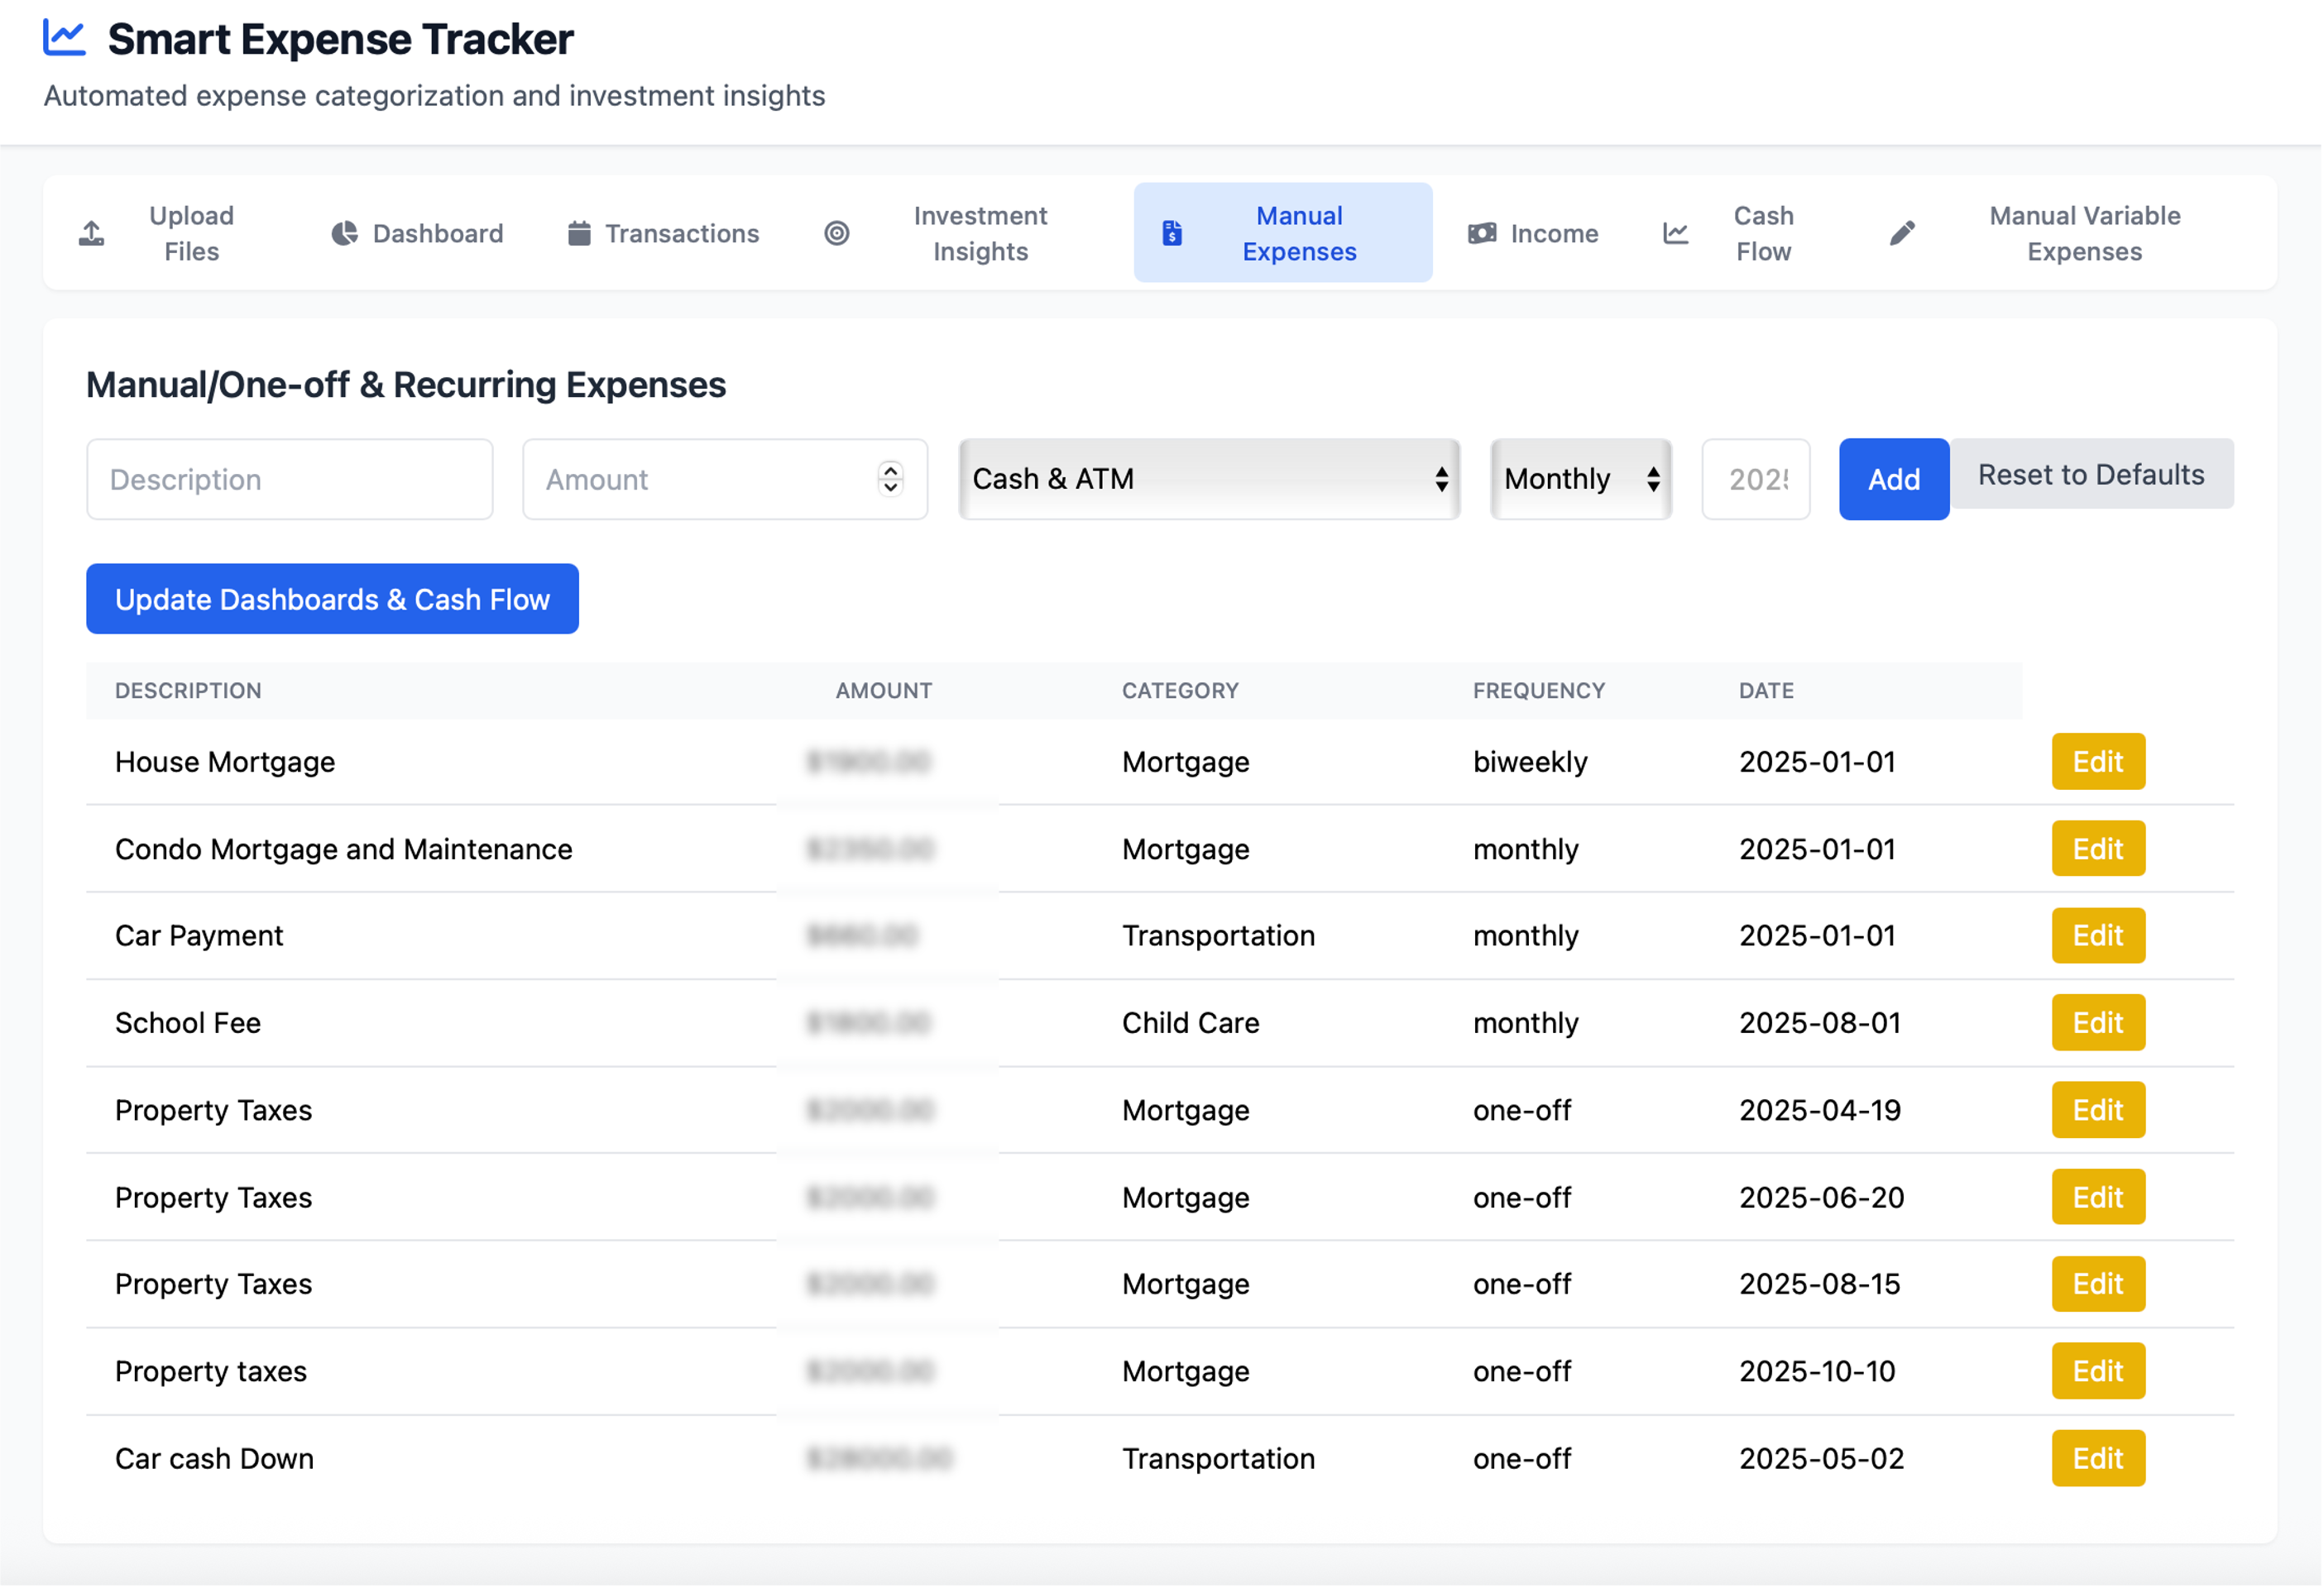Viewport: 2324px width, 1588px height.
Task: Click the line chart icon for Cash Flow
Action: (1676, 233)
